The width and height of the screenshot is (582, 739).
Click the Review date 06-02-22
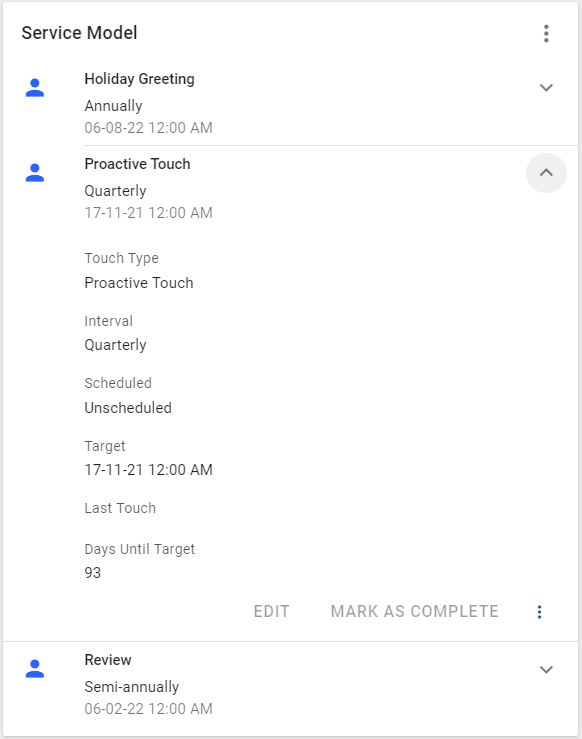point(148,709)
